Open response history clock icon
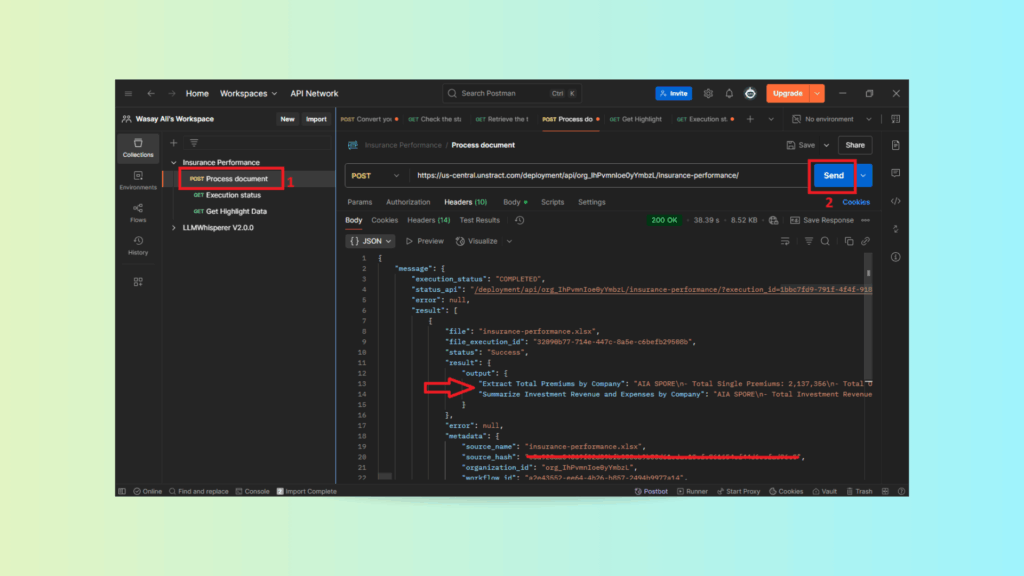1024x576 pixels. (x=519, y=220)
